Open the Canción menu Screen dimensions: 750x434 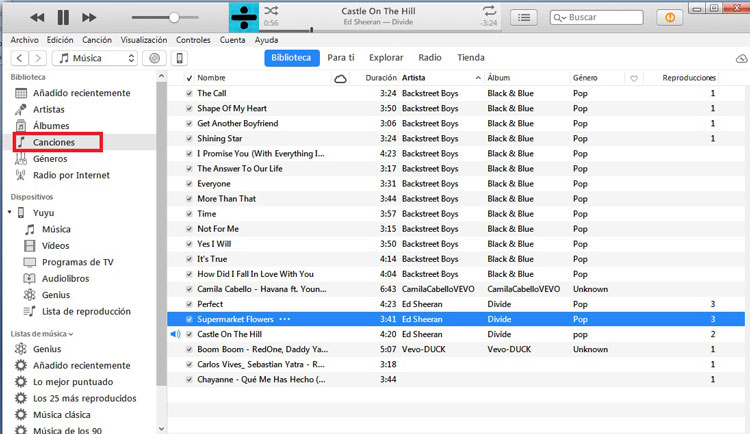click(x=97, y=40)
